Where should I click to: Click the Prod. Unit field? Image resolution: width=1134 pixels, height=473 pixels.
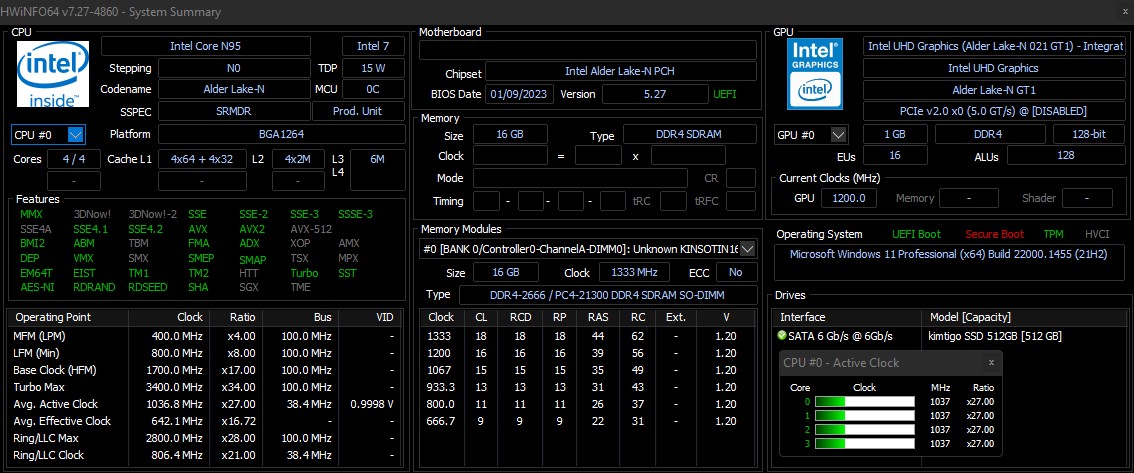[358, 111]
